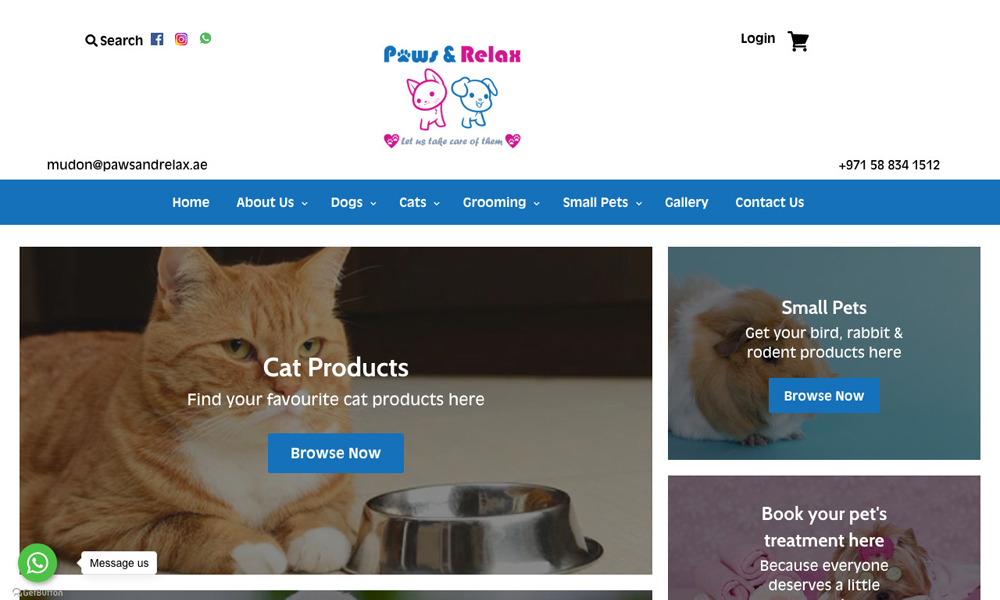Expand the Cats dropdown menu
The image size is (1000, 600).
point(419,202)
